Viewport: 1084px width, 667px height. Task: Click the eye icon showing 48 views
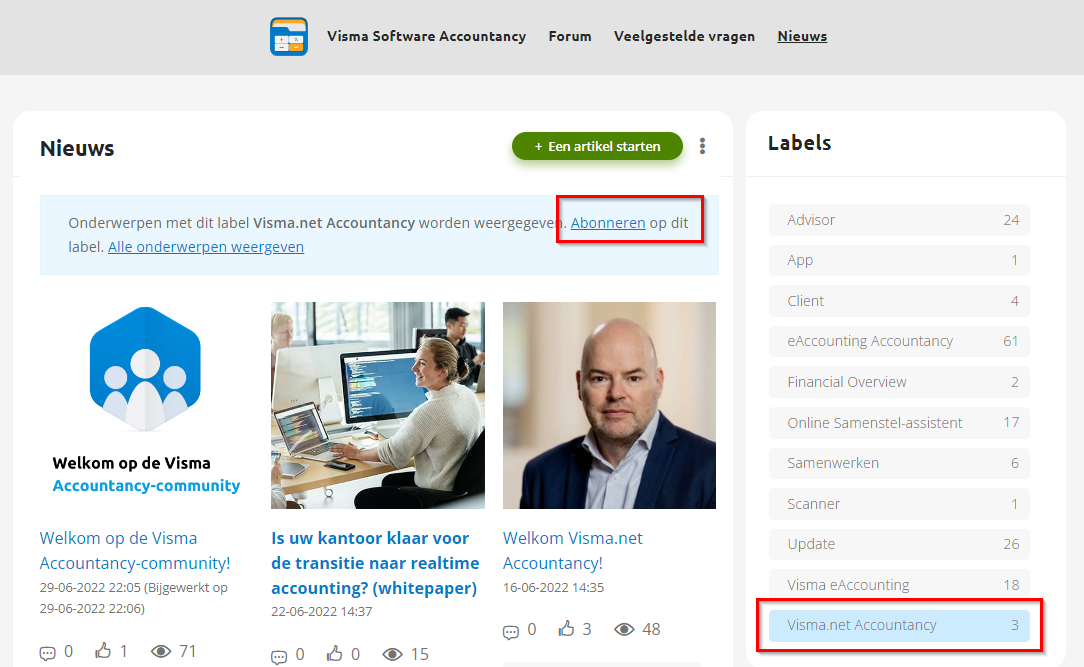(x=625, y=628)
